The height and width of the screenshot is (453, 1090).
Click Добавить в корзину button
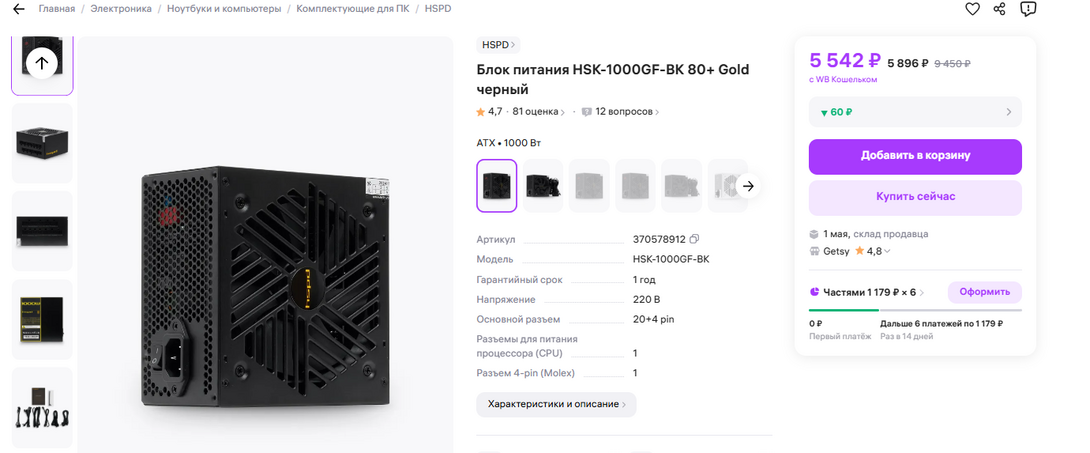tap(914, 156)
